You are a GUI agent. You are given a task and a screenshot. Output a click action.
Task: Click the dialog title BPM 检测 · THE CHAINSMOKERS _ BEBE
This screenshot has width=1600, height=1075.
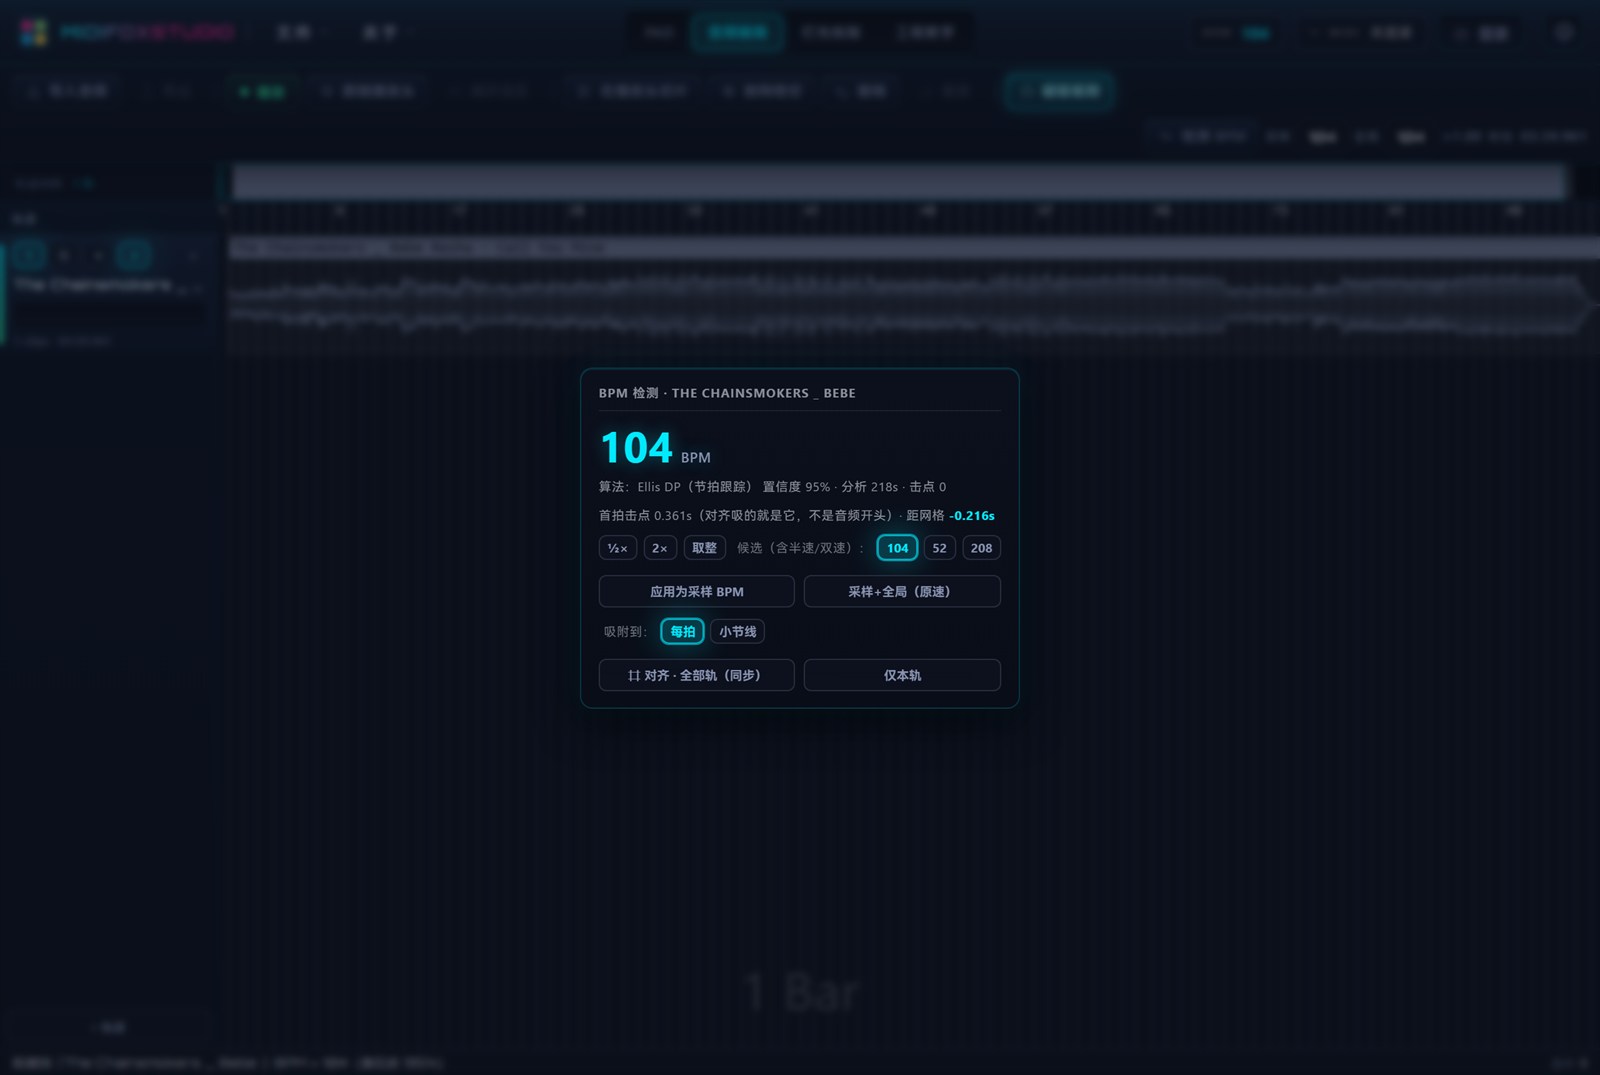click(x=727, y=393)
